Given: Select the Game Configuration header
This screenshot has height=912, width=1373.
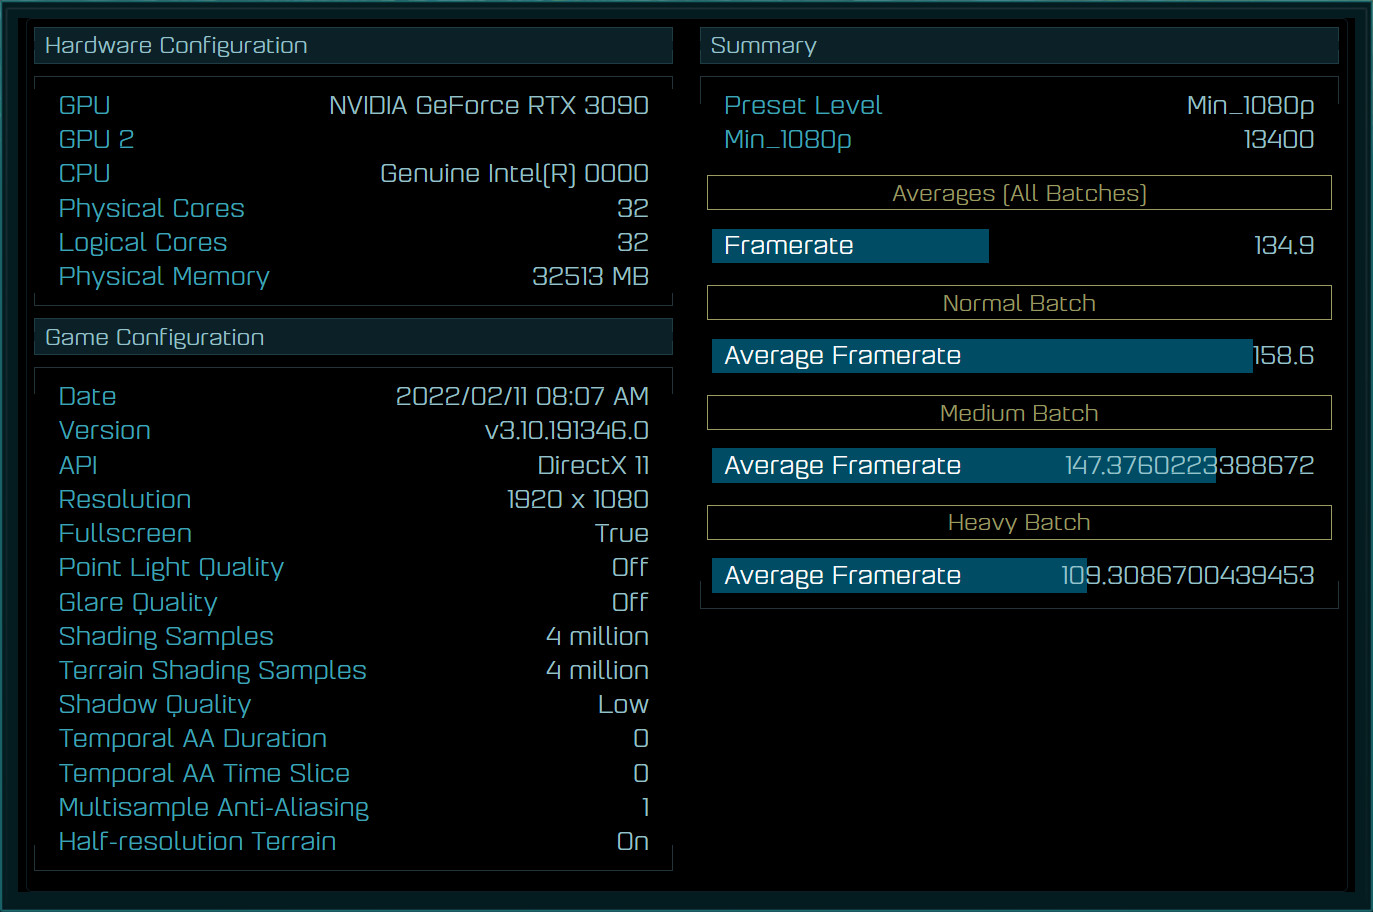Looking at the screenshot, I should (353, 337).
